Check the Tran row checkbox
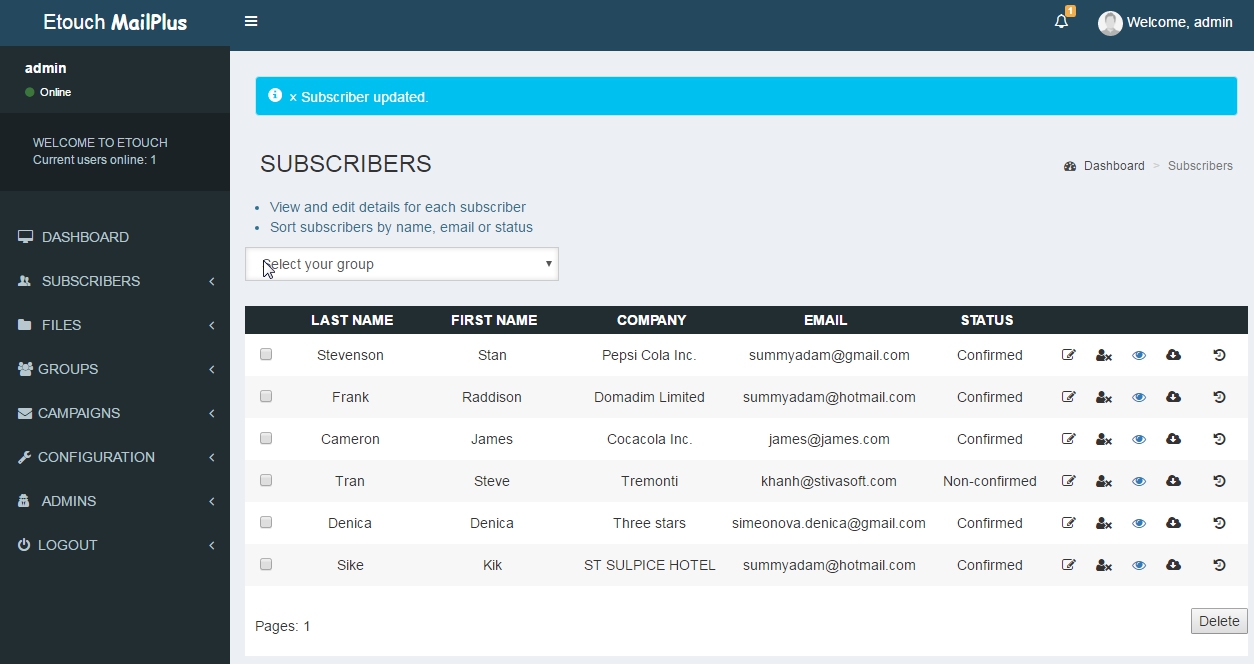The image size is (1254, 664). (x=266, y=480)
